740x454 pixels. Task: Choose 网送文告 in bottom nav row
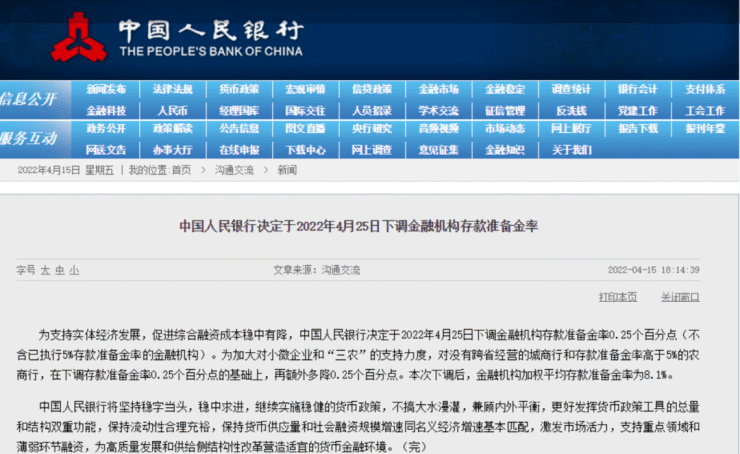coord(106,150)
